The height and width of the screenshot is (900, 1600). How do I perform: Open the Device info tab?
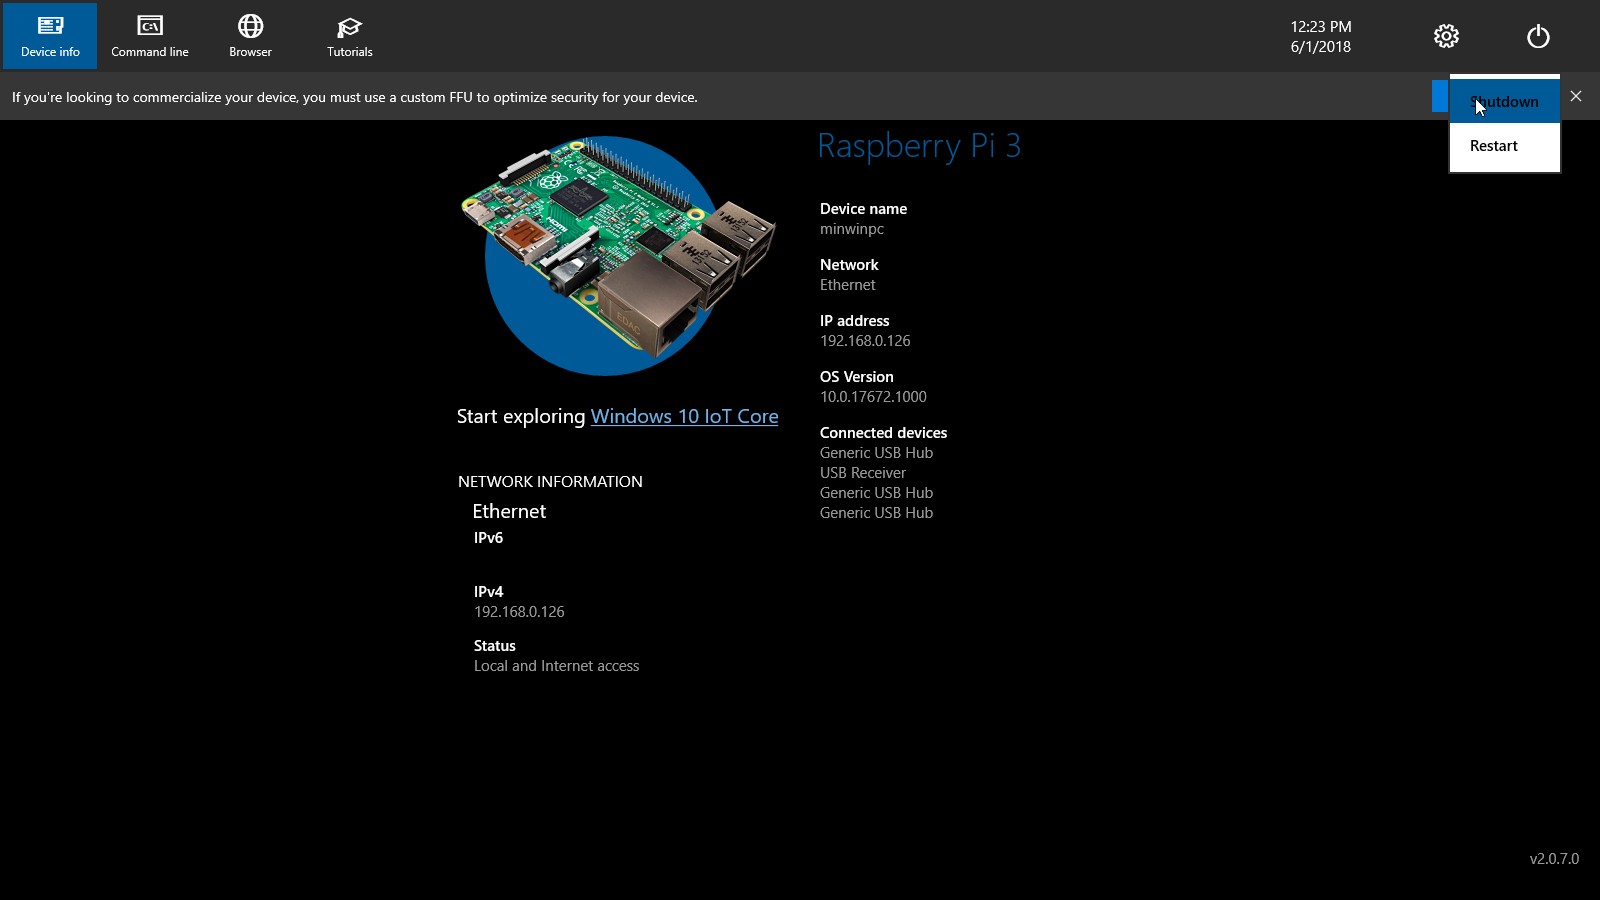tap(50, 36)
